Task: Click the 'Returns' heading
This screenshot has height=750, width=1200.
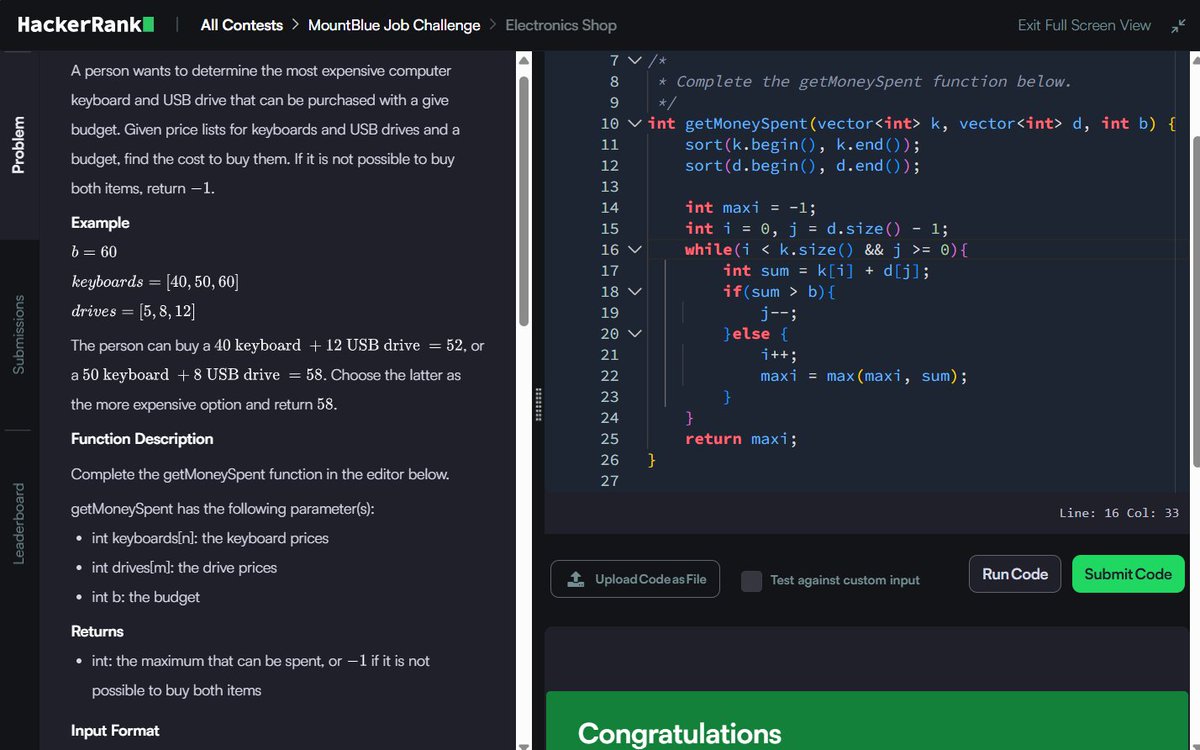Action: point(97,631)
